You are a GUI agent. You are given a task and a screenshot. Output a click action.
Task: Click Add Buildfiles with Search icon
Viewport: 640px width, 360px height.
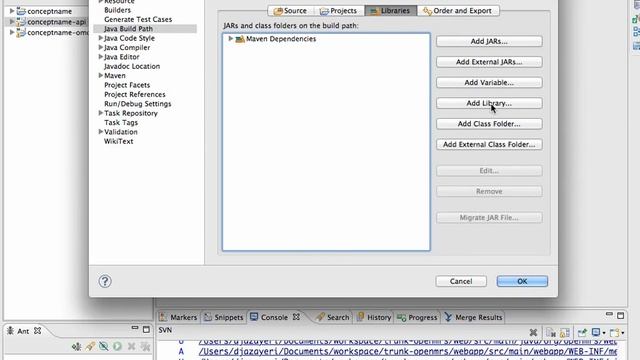coord(90,347)
